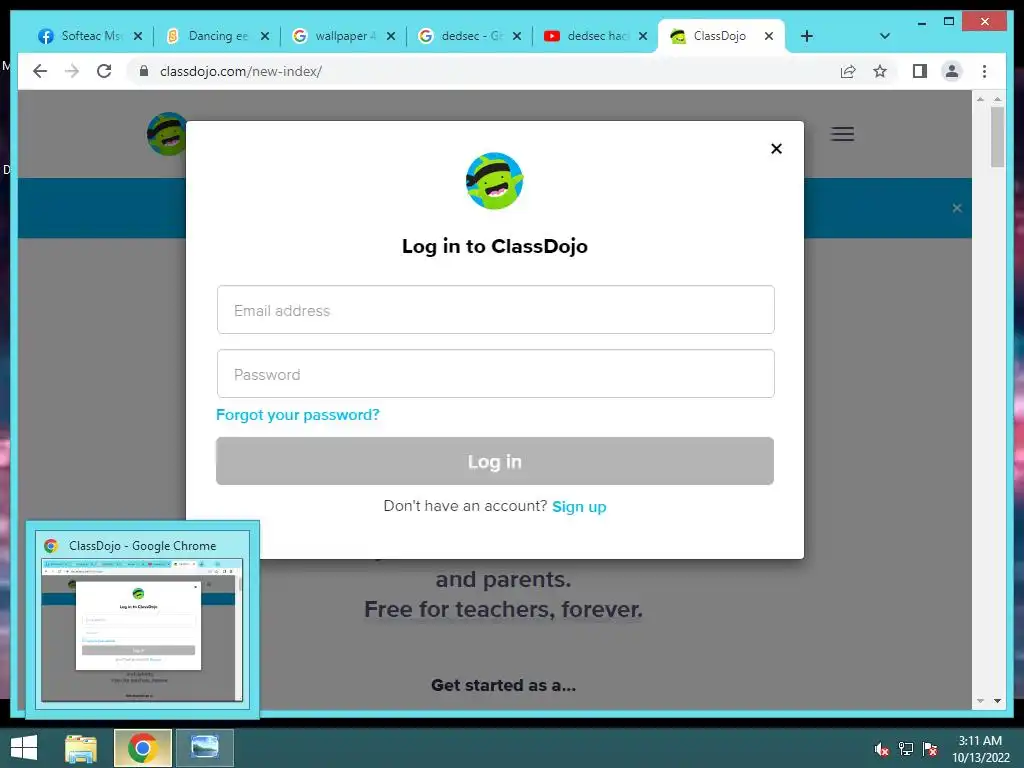Close the Dancing tab

coord(264,36)
